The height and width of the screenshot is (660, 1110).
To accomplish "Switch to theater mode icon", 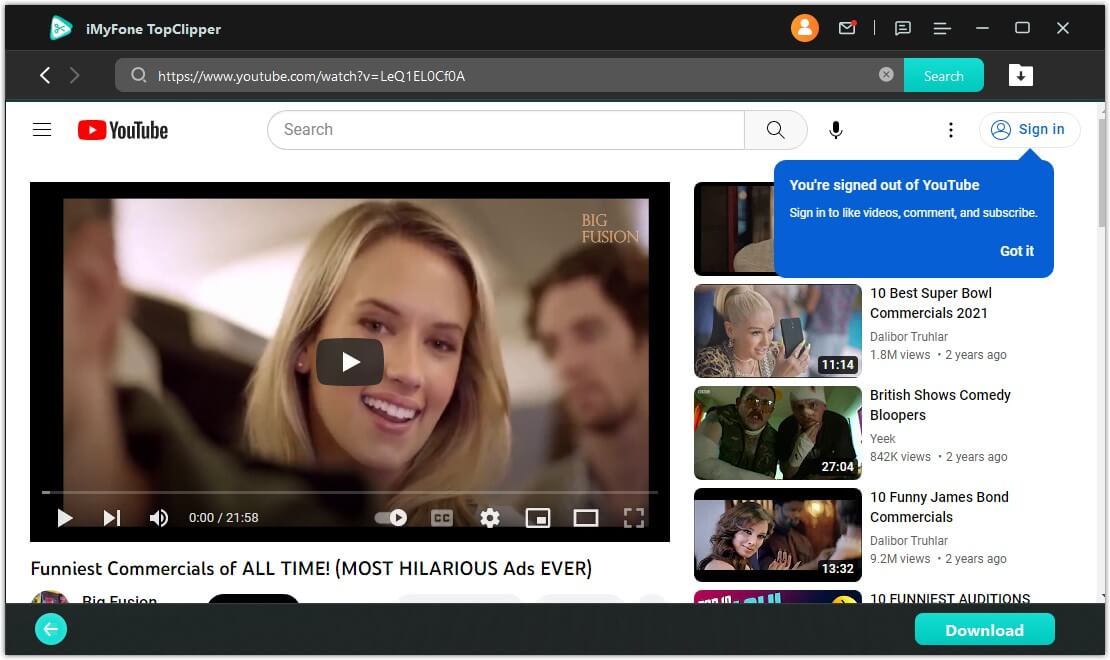I will click(x=585, y=518).
